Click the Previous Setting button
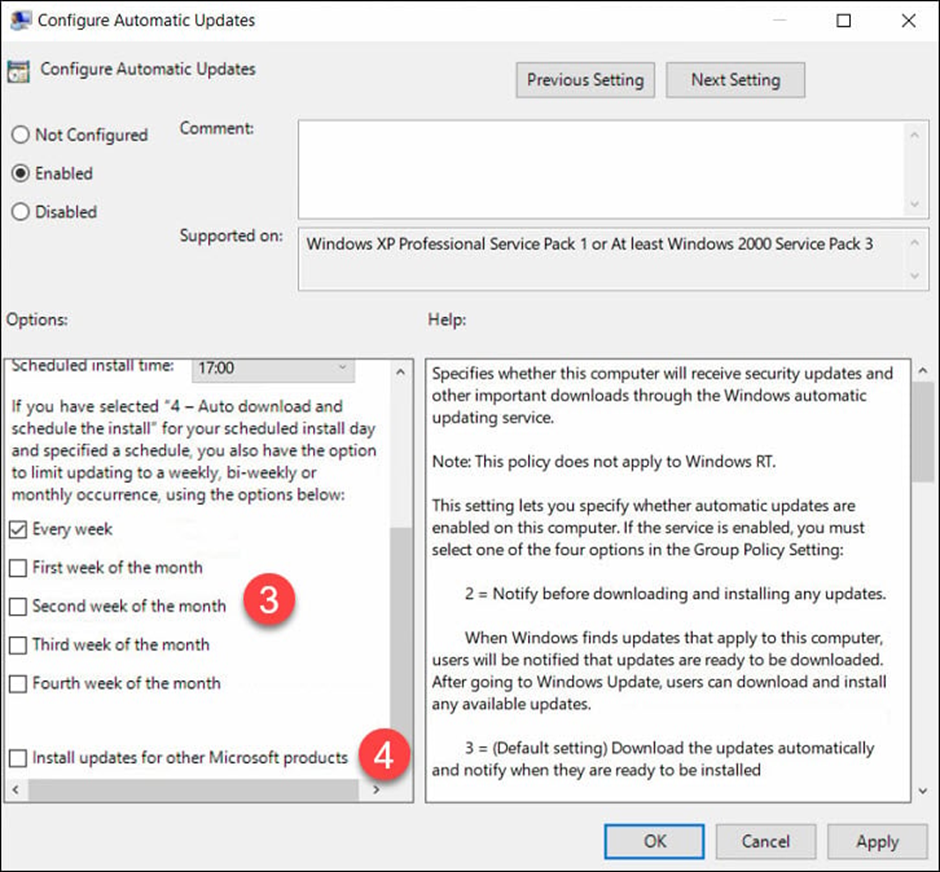This screenshot has height=872, width=940. (584, 80)
